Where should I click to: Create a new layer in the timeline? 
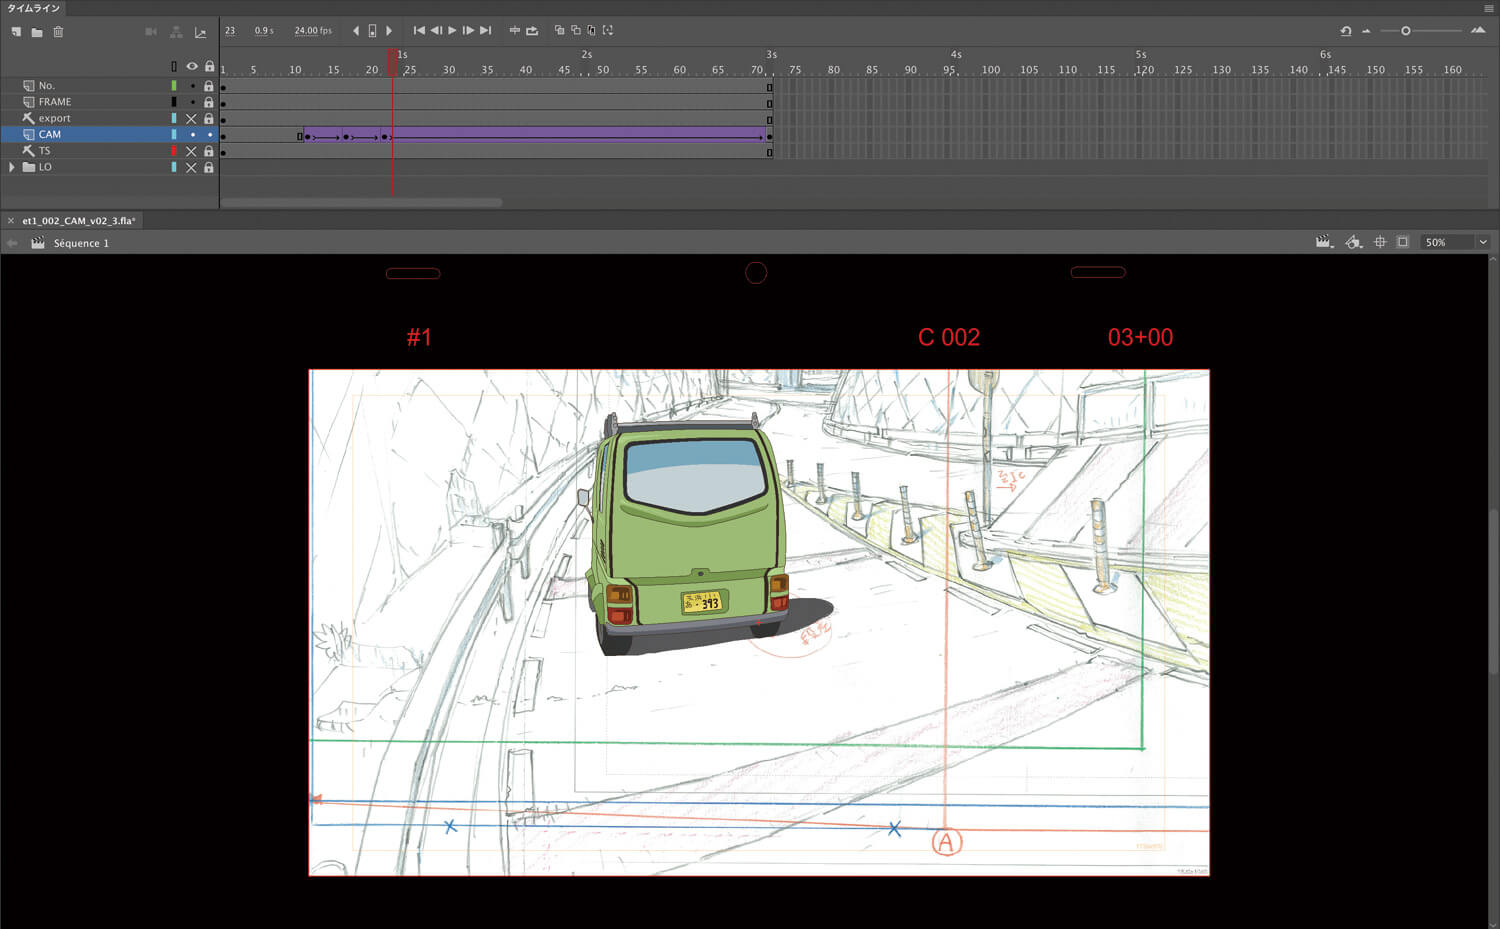16,32
